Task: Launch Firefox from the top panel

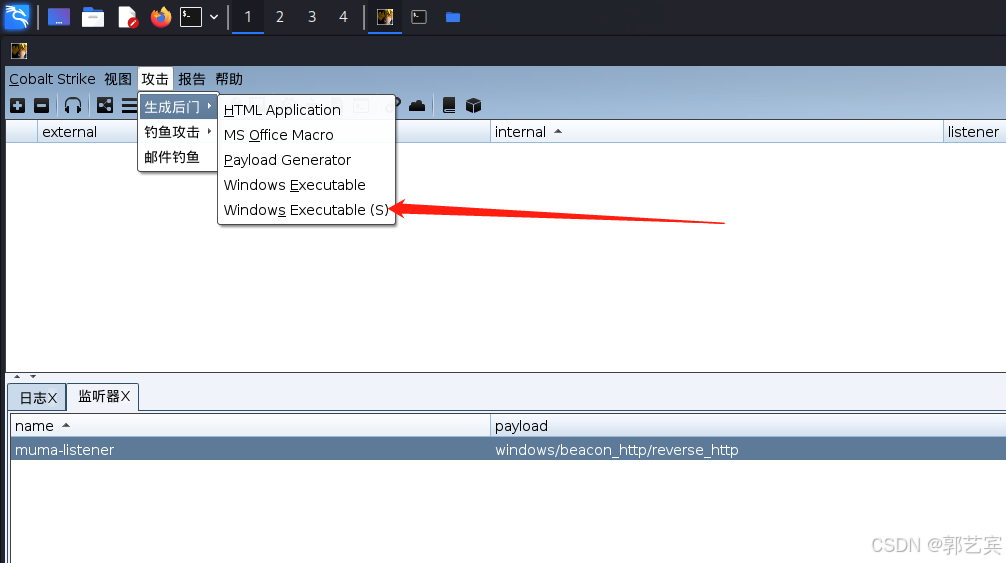Action: (161, 17)
